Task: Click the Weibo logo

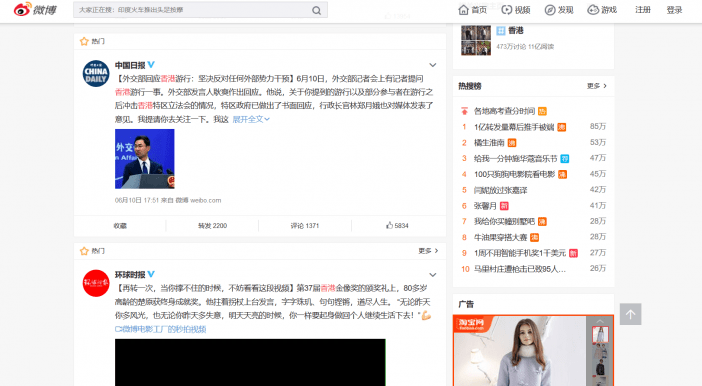Action: pos(35,9)
